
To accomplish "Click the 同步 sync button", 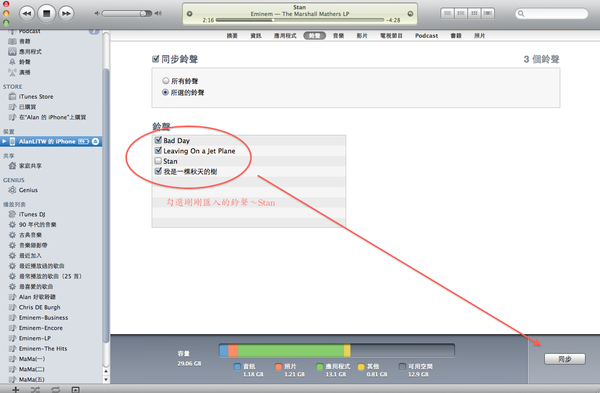I will point(564,359).
